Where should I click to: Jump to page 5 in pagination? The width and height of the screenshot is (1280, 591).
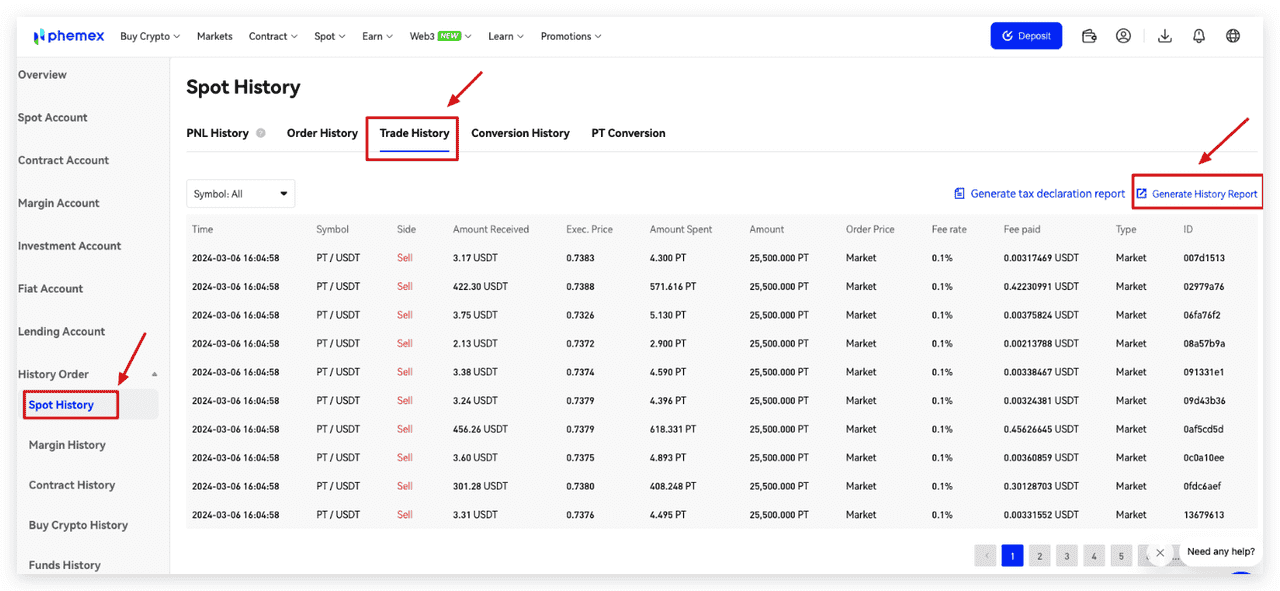click(x=1122, y=556)
